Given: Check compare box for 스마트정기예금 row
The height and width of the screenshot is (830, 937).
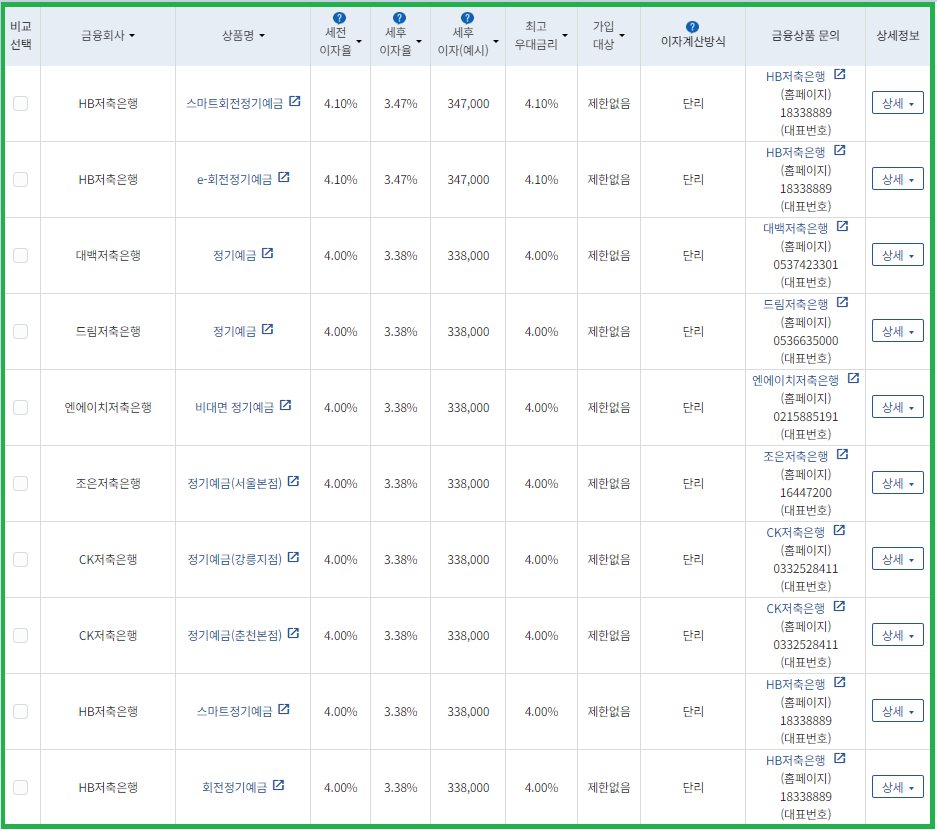Looking at the screenshot, I should [x=20, y=711].
